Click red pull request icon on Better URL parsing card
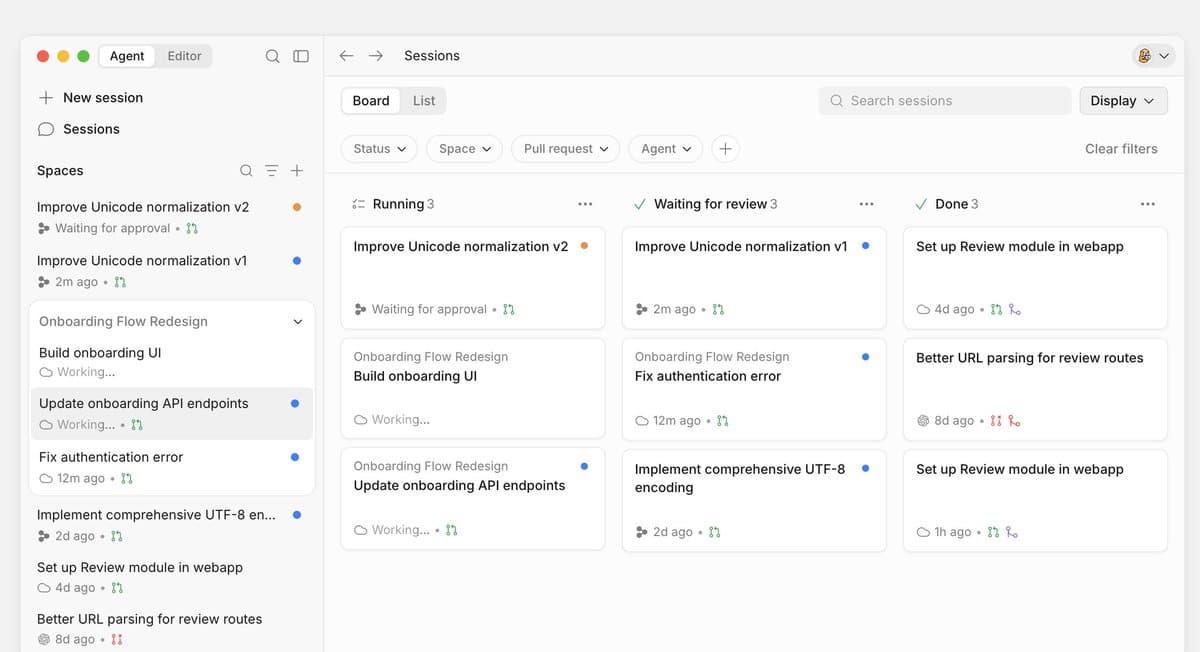 [x=996, y=421]
